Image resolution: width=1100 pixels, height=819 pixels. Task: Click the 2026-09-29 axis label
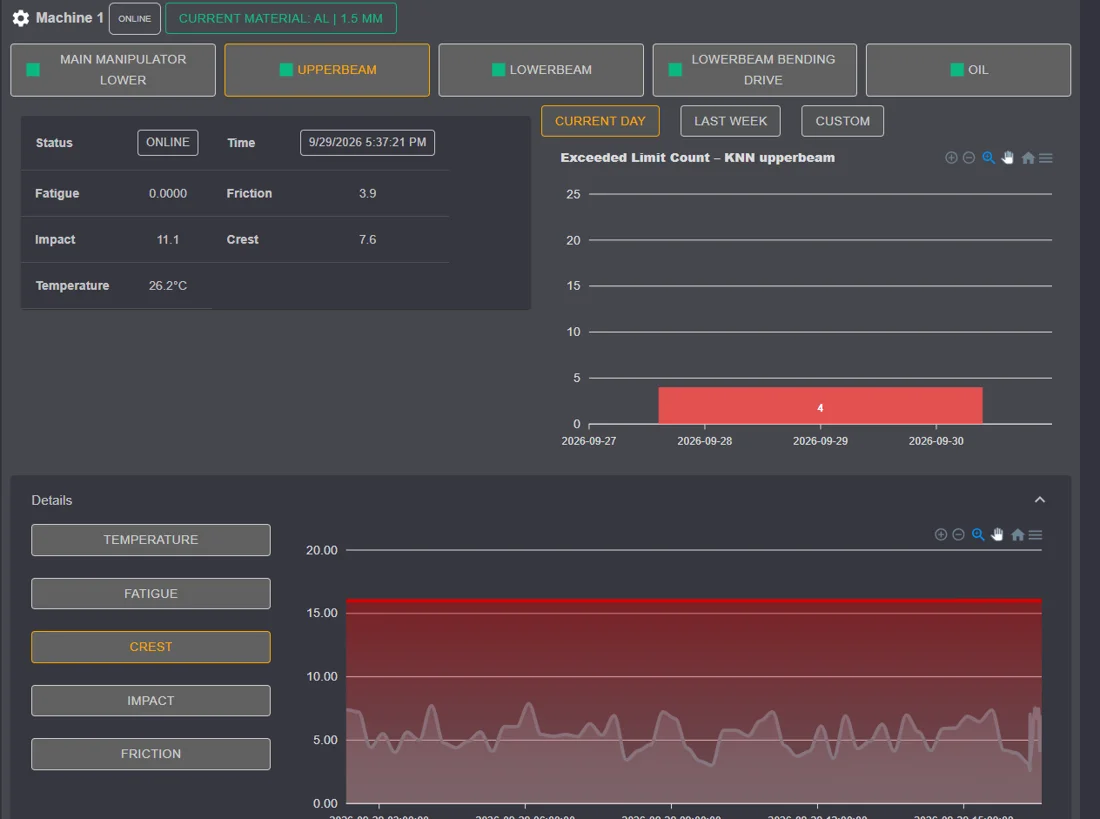tap(820, 441)
